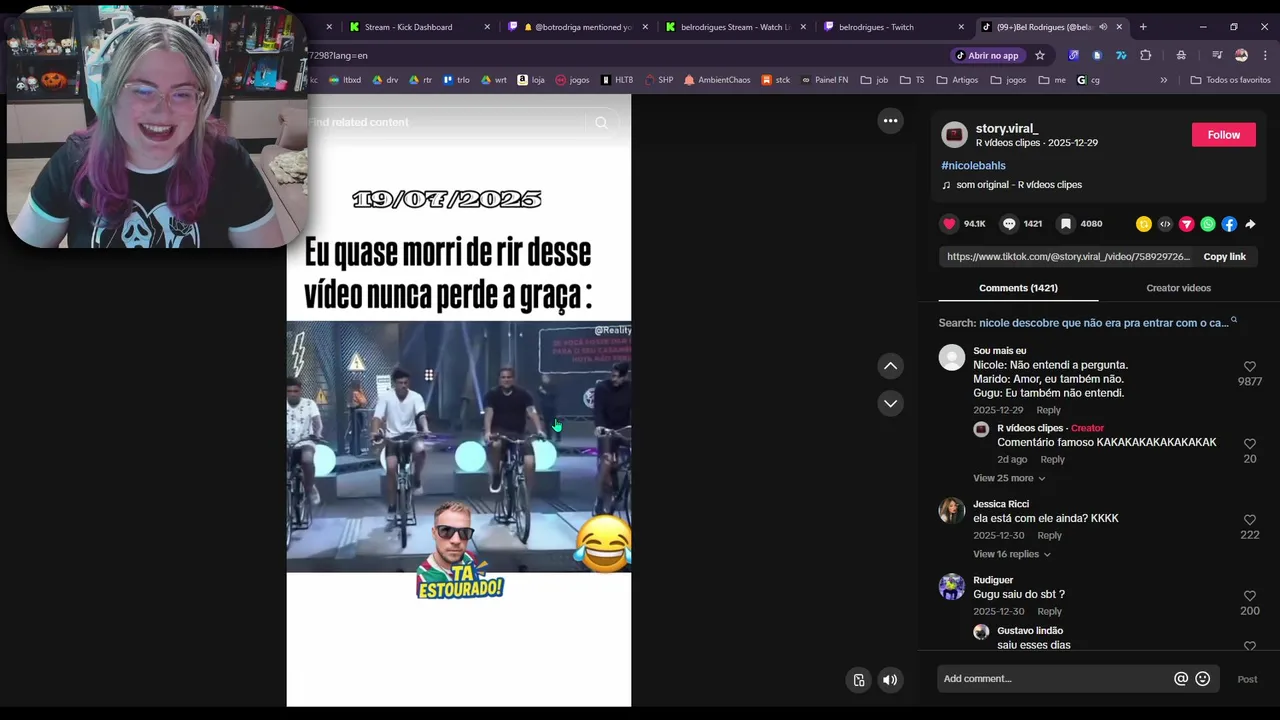Mute the TikTok tab audio icon
This screenshot has height=720, width=1280.
tap(1103, 27)
